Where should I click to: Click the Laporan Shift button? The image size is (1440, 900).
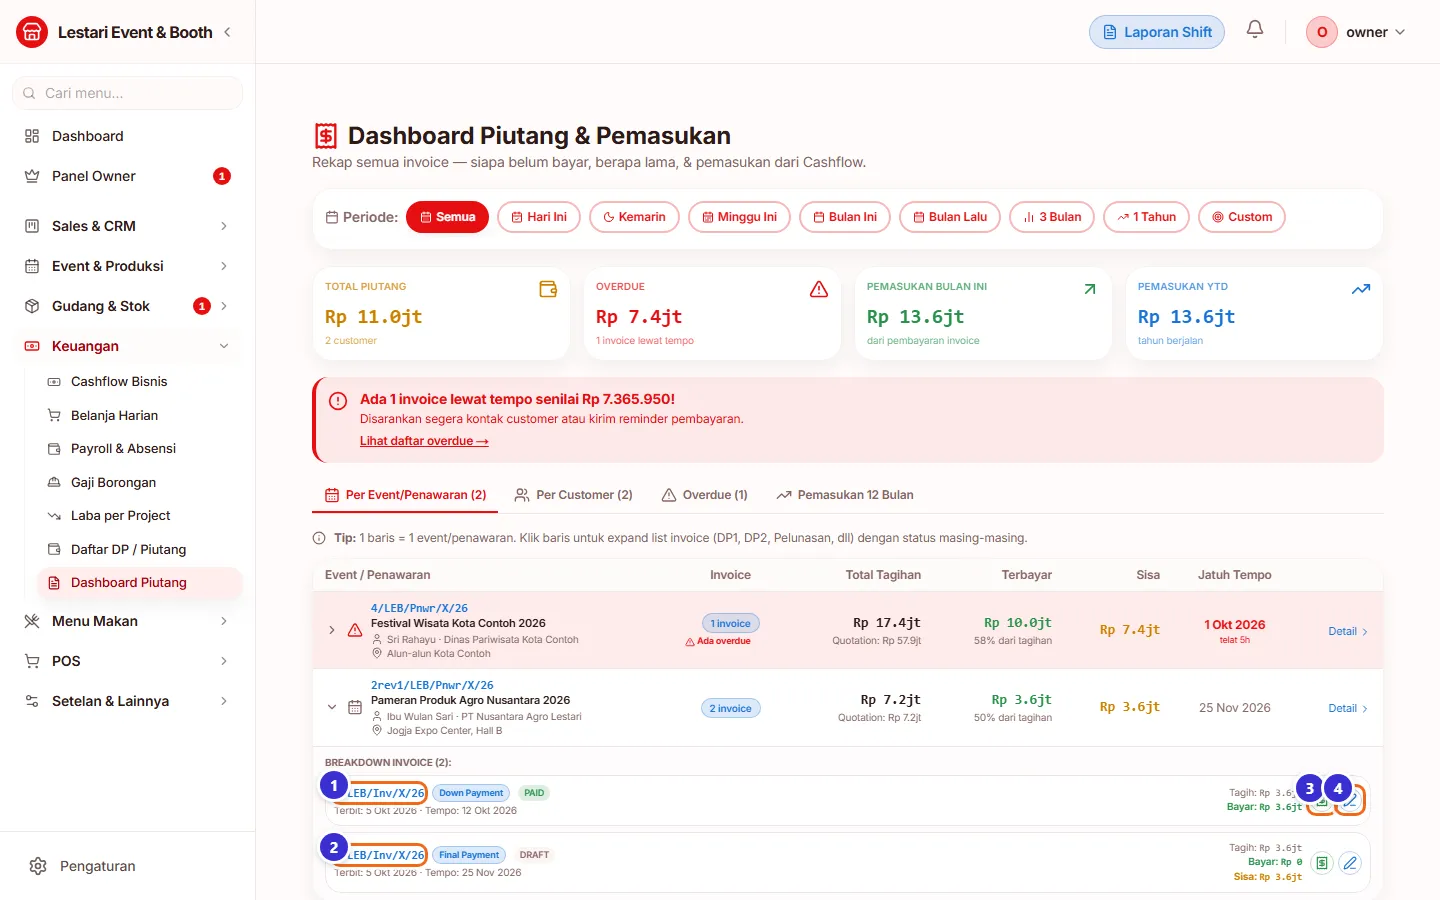tap(1157, 32)
